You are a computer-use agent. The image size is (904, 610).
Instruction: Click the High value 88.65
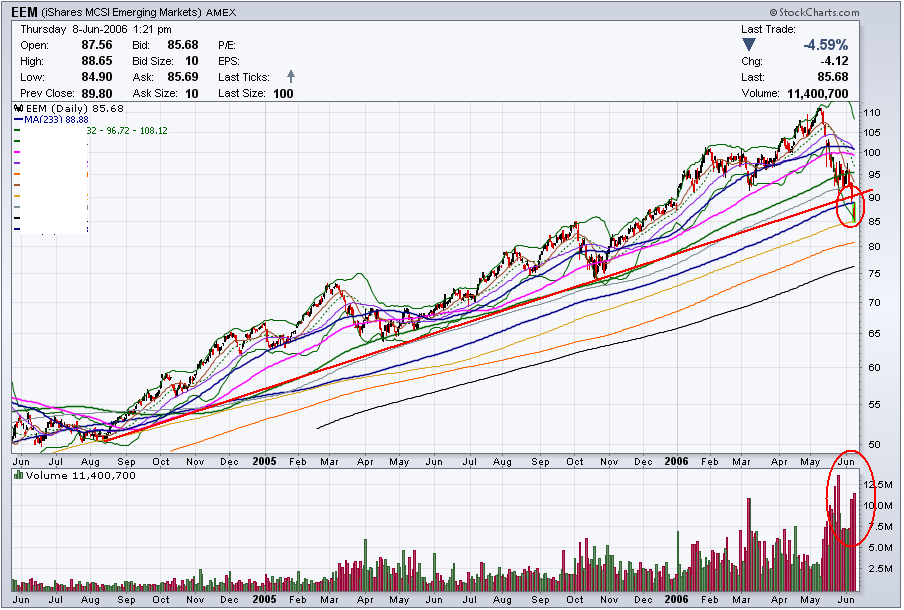(96, 61)
